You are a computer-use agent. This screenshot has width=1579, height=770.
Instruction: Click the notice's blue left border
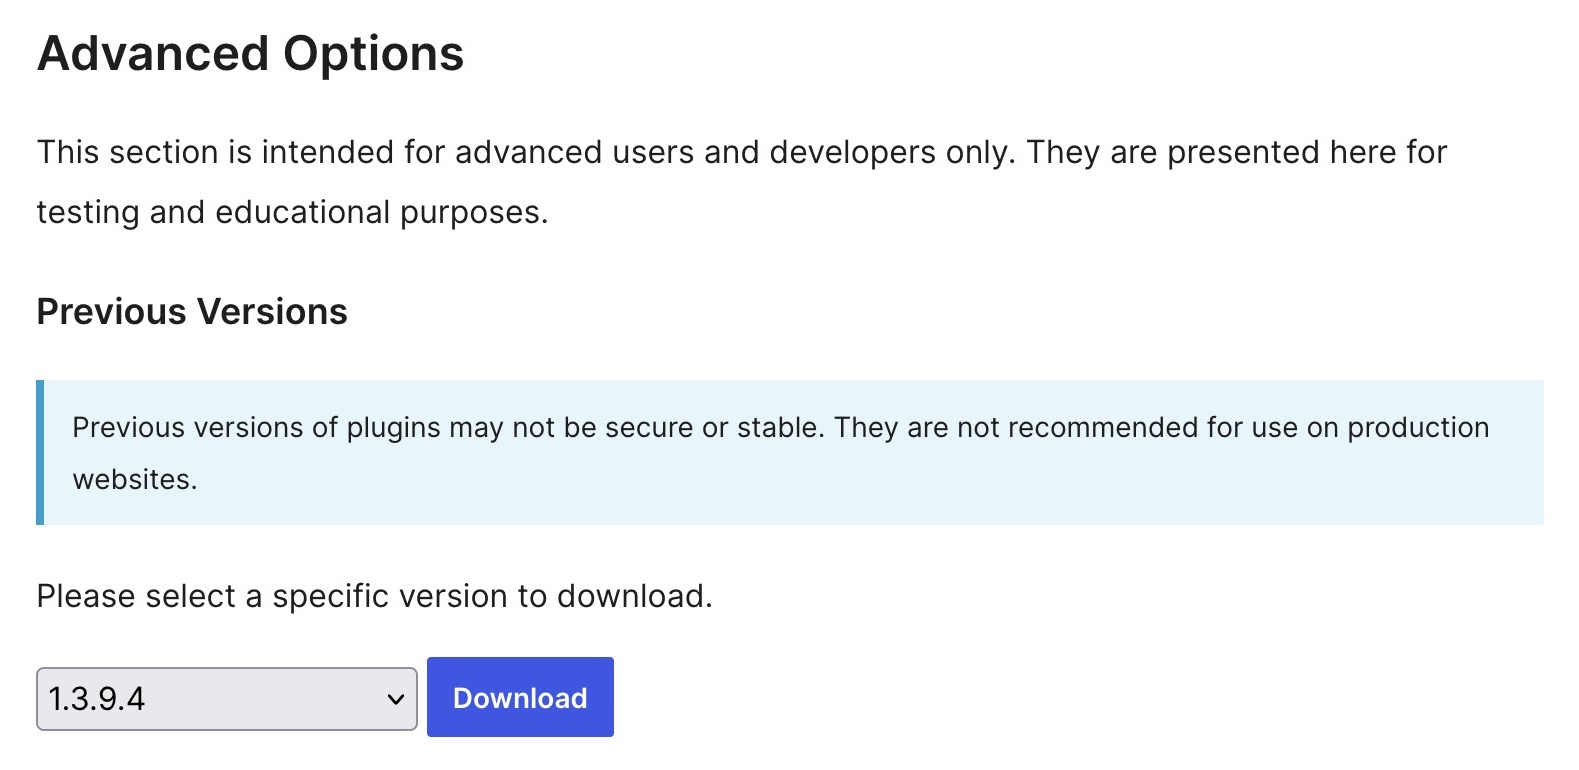coord(40,452)
